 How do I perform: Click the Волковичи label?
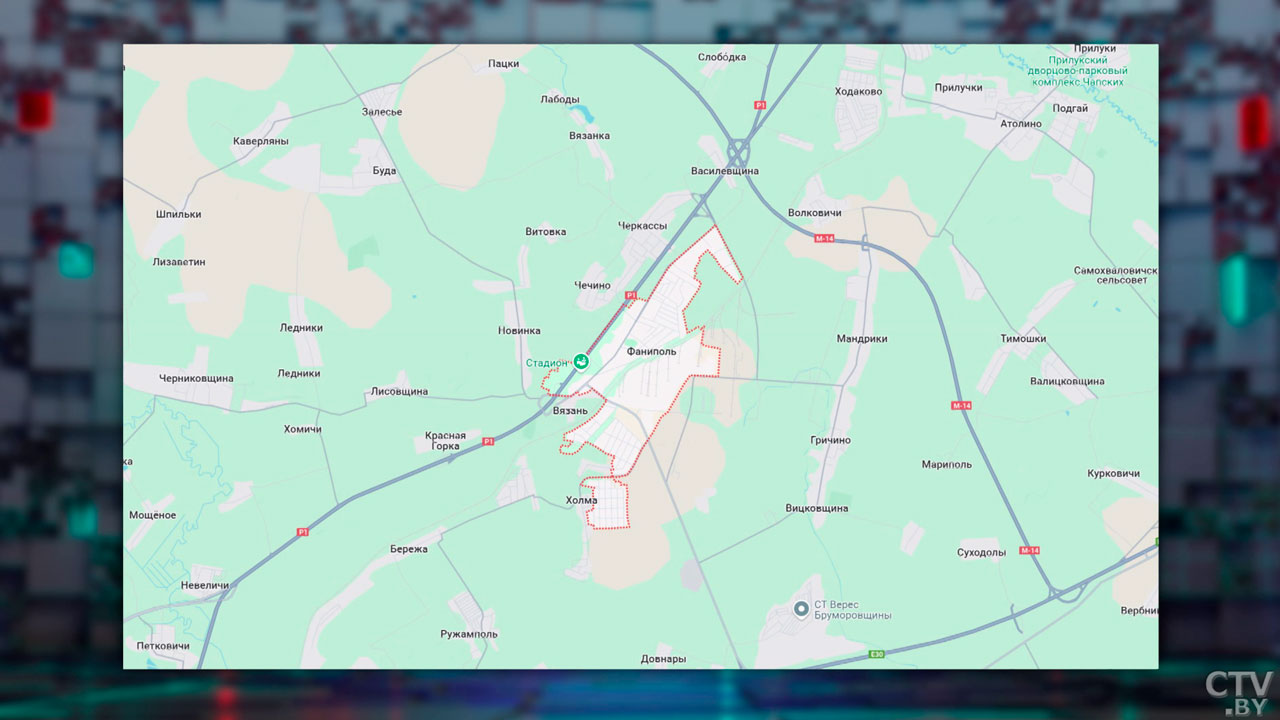tap(815, 213)
